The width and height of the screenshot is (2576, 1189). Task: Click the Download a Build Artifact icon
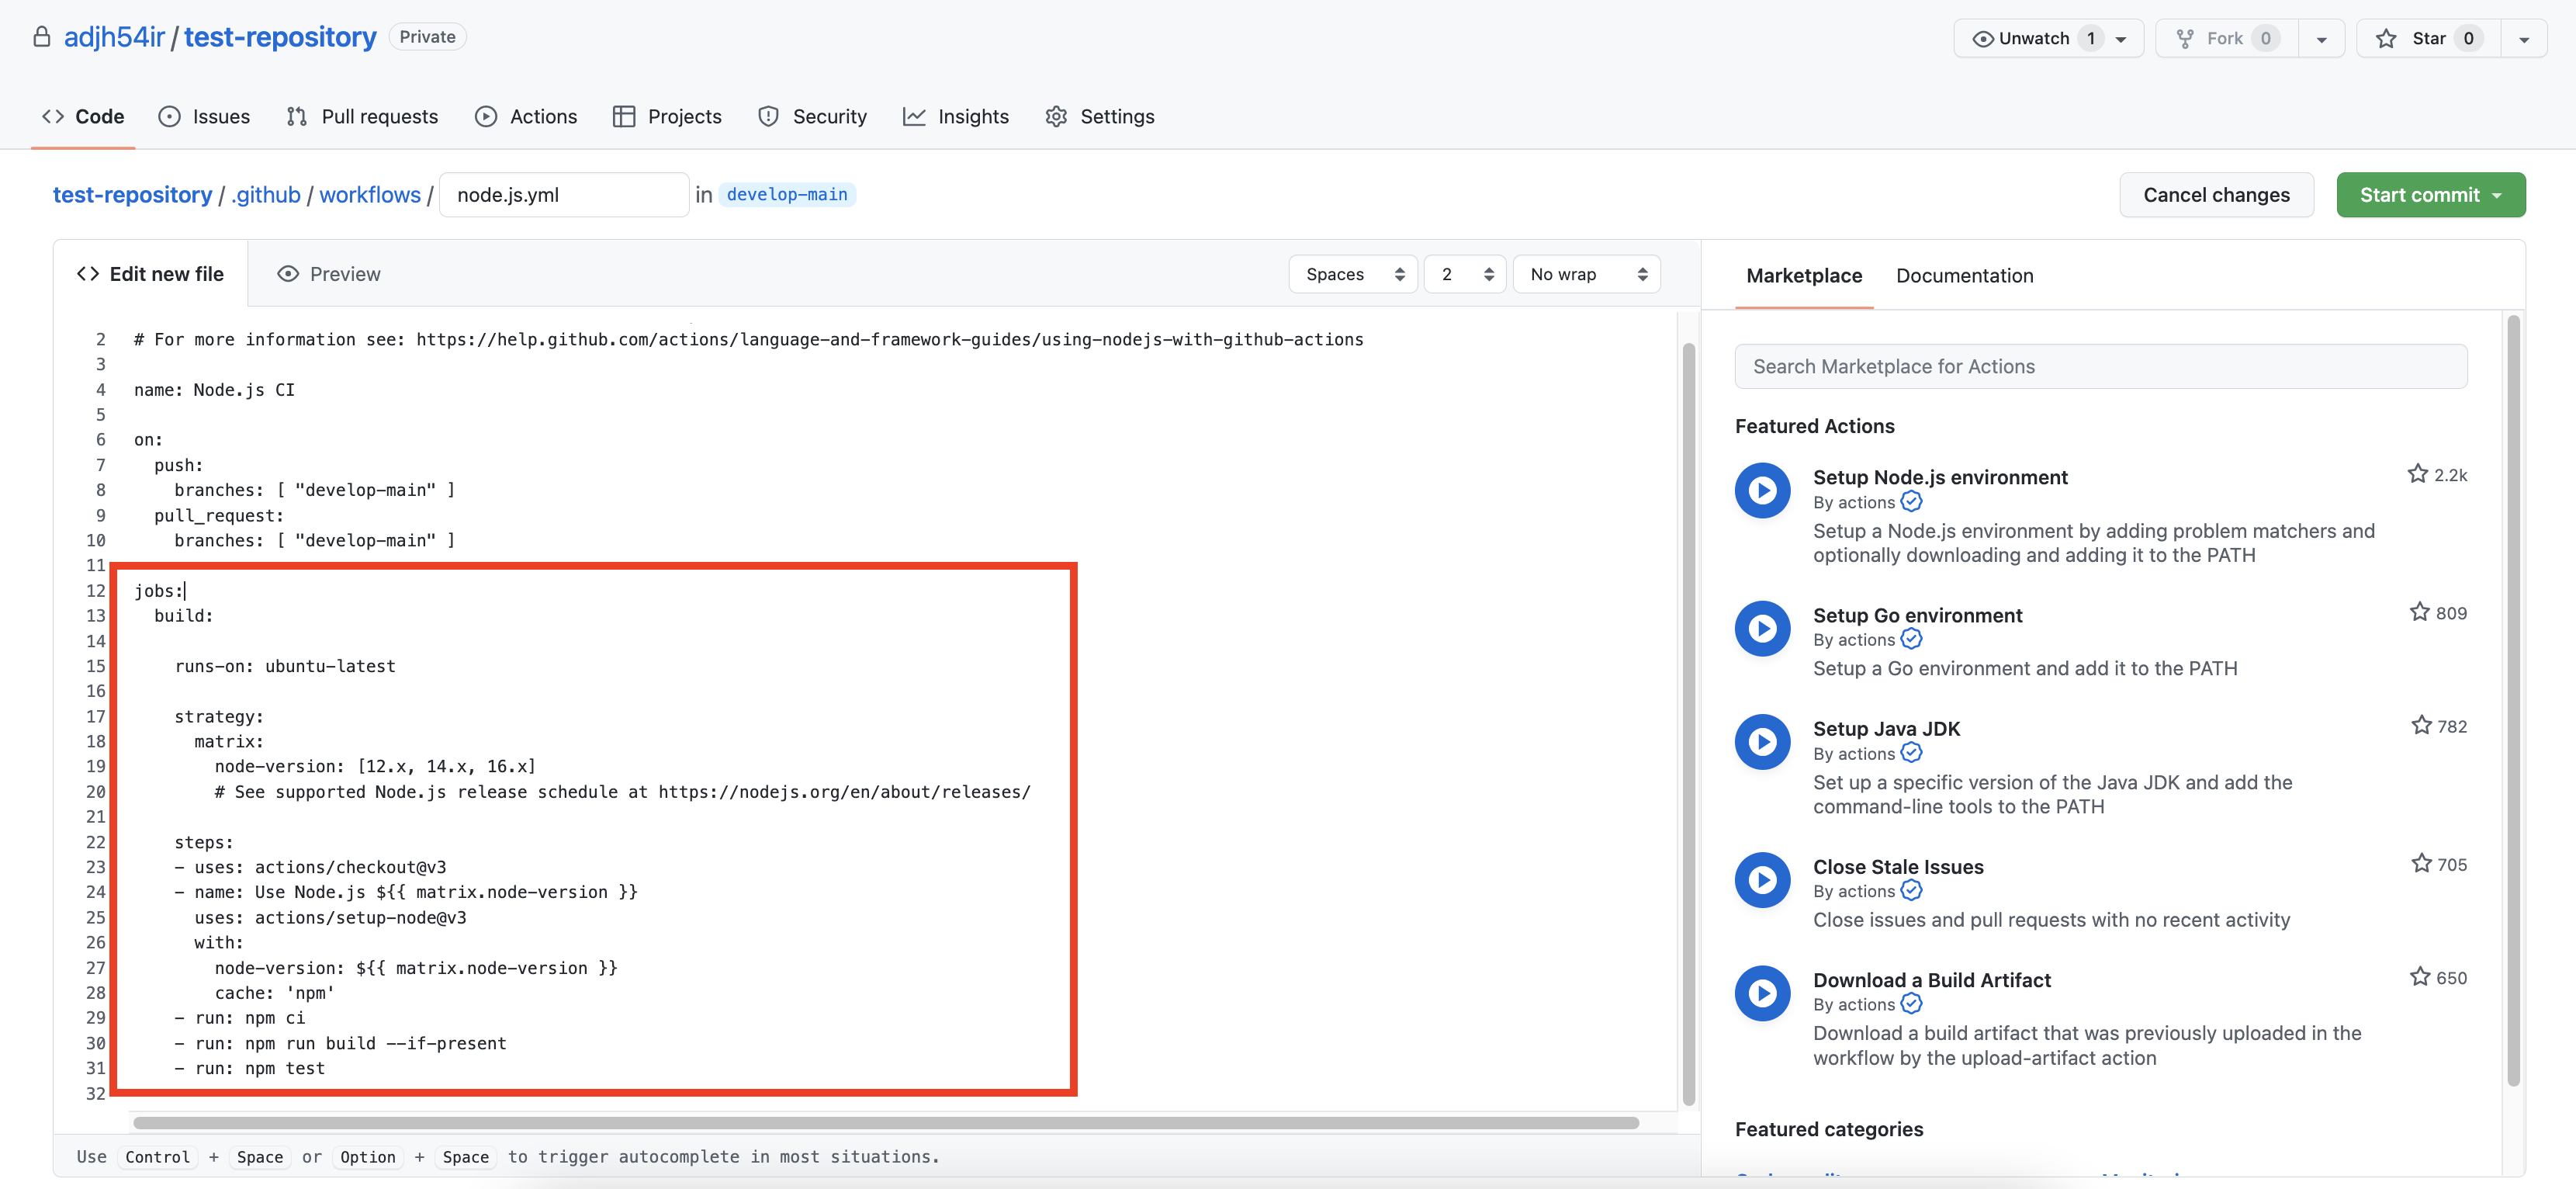click(x=1762, y=992)
